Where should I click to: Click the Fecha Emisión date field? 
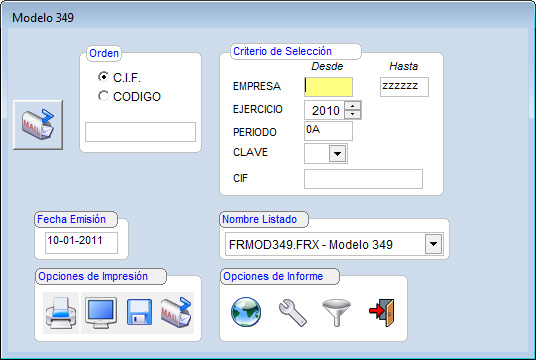point(81,243)
